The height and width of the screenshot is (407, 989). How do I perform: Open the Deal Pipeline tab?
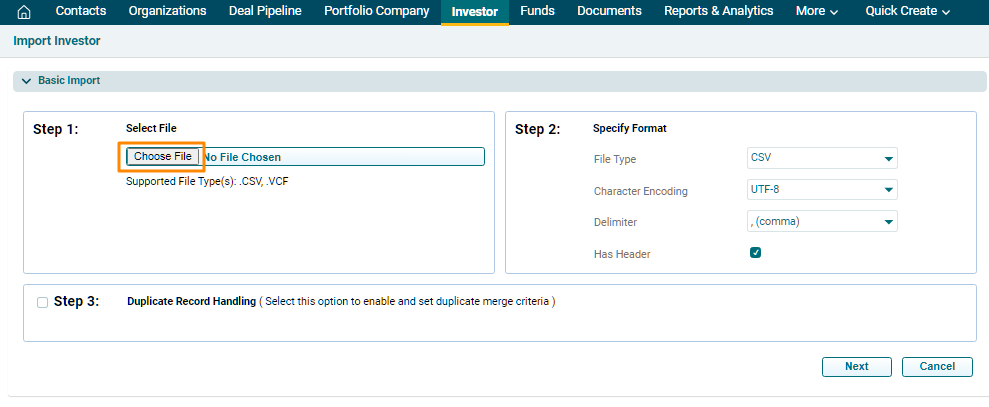[x=265, y=11]
